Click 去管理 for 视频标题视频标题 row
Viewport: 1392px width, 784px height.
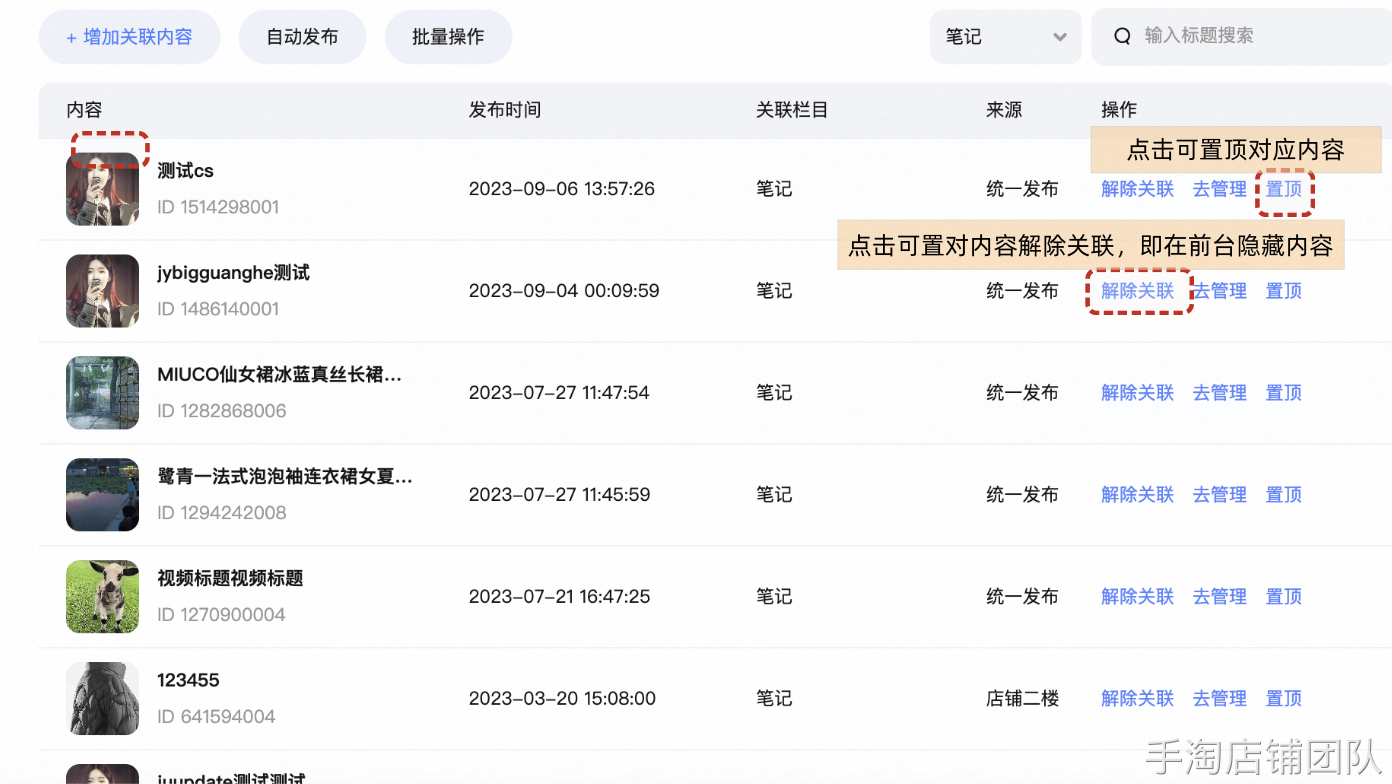[1219, 597]
